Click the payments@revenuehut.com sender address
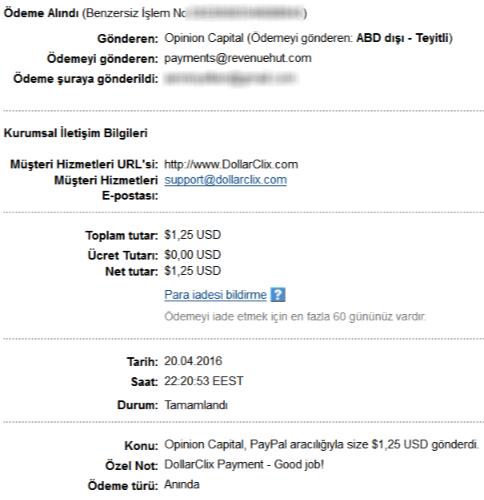Image resolution: width=484 pixels, height=500 pixels. [238, 58]
